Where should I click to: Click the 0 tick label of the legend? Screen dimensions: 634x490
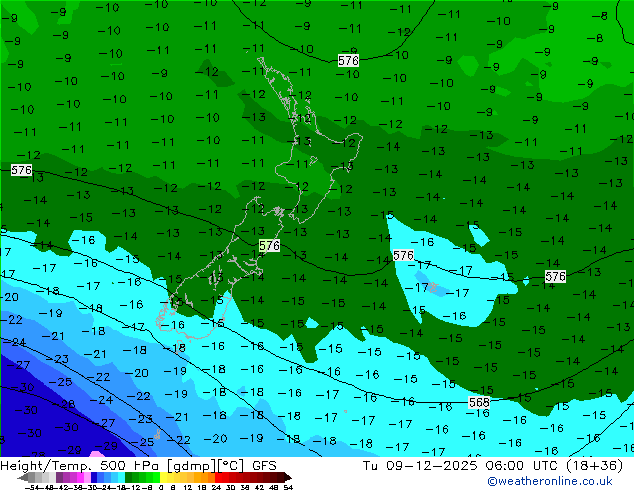(x=161, y=487)
